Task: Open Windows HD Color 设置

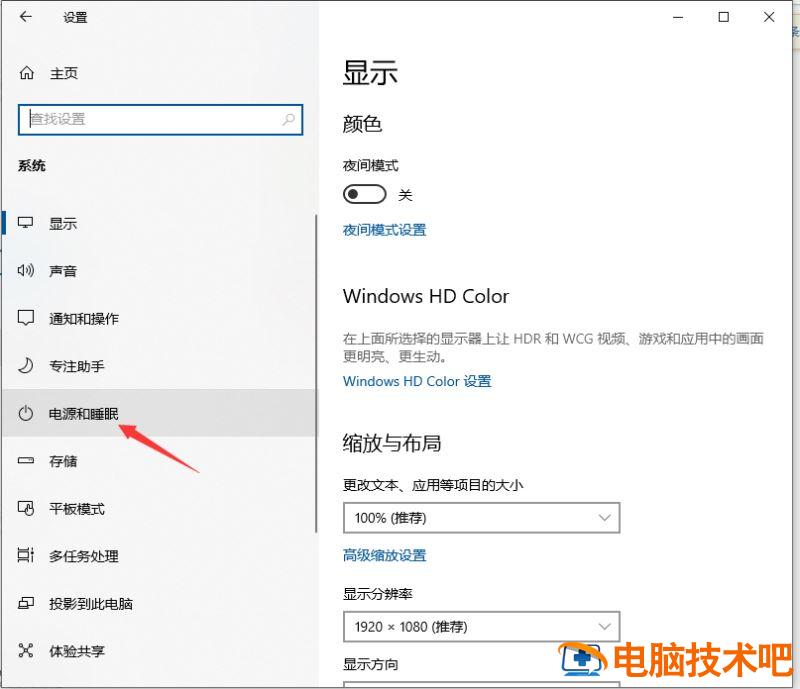Action: click(x=417, y=381)
